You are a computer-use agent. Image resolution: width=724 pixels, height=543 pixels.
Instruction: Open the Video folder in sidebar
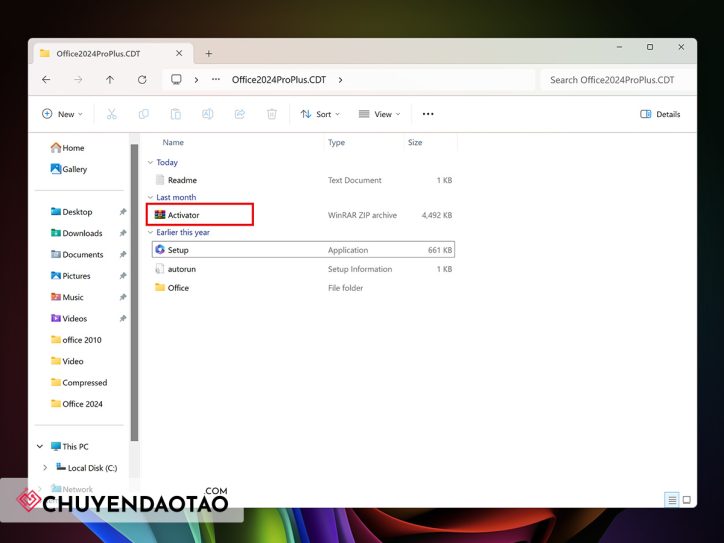coord(67,361)
